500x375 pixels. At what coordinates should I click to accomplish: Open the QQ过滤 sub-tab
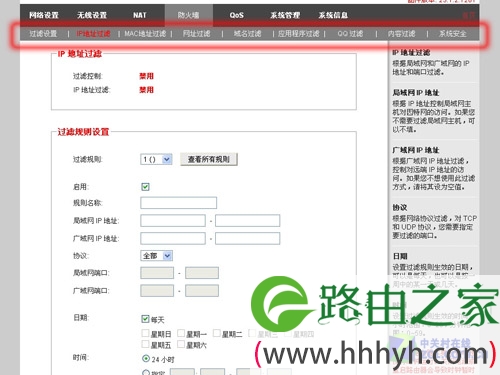pyautogui.click(x=350, y=34)
